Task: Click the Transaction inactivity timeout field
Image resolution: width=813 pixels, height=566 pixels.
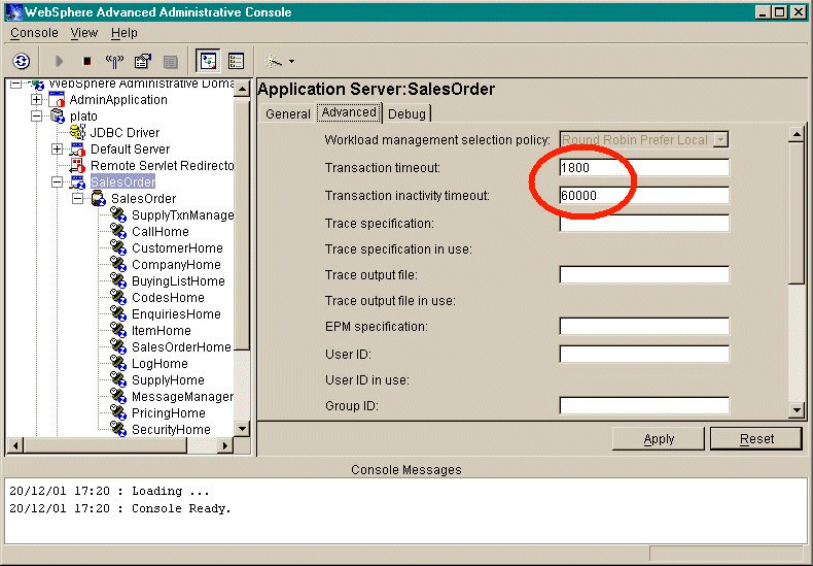Action: [644, 195]
